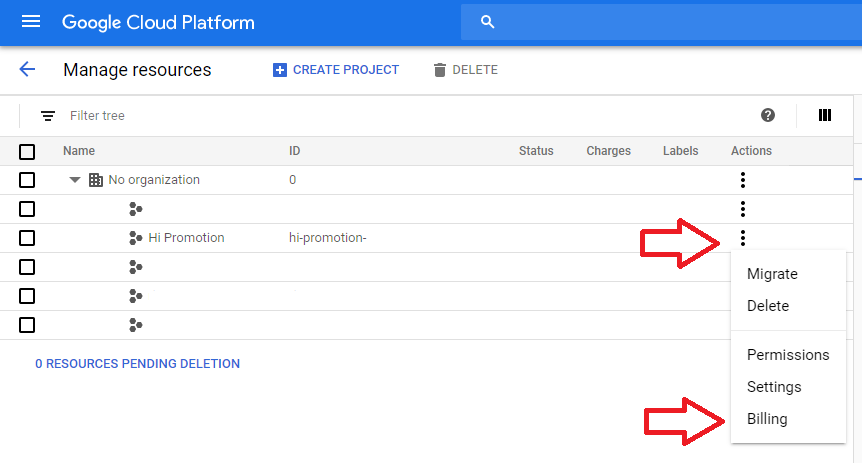Open 0 RESOURCES PENDING DELETION link
This screenshot has width=862, height=463.
pyautogui.click(x=137, y=363)
